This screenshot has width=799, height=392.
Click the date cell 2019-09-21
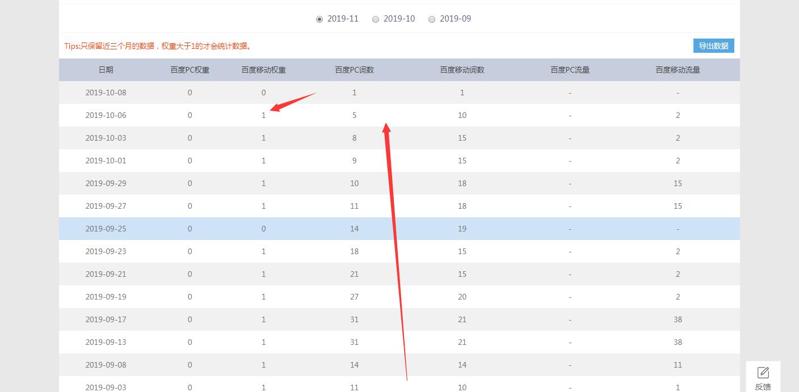pyautogui.click(x=106, y=274)
